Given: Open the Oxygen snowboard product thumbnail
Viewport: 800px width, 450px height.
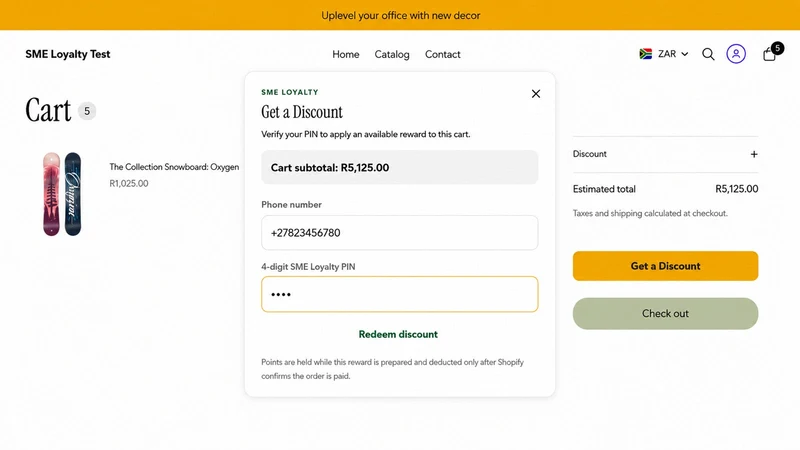Looking at the screenshot, I should point(62,194).
